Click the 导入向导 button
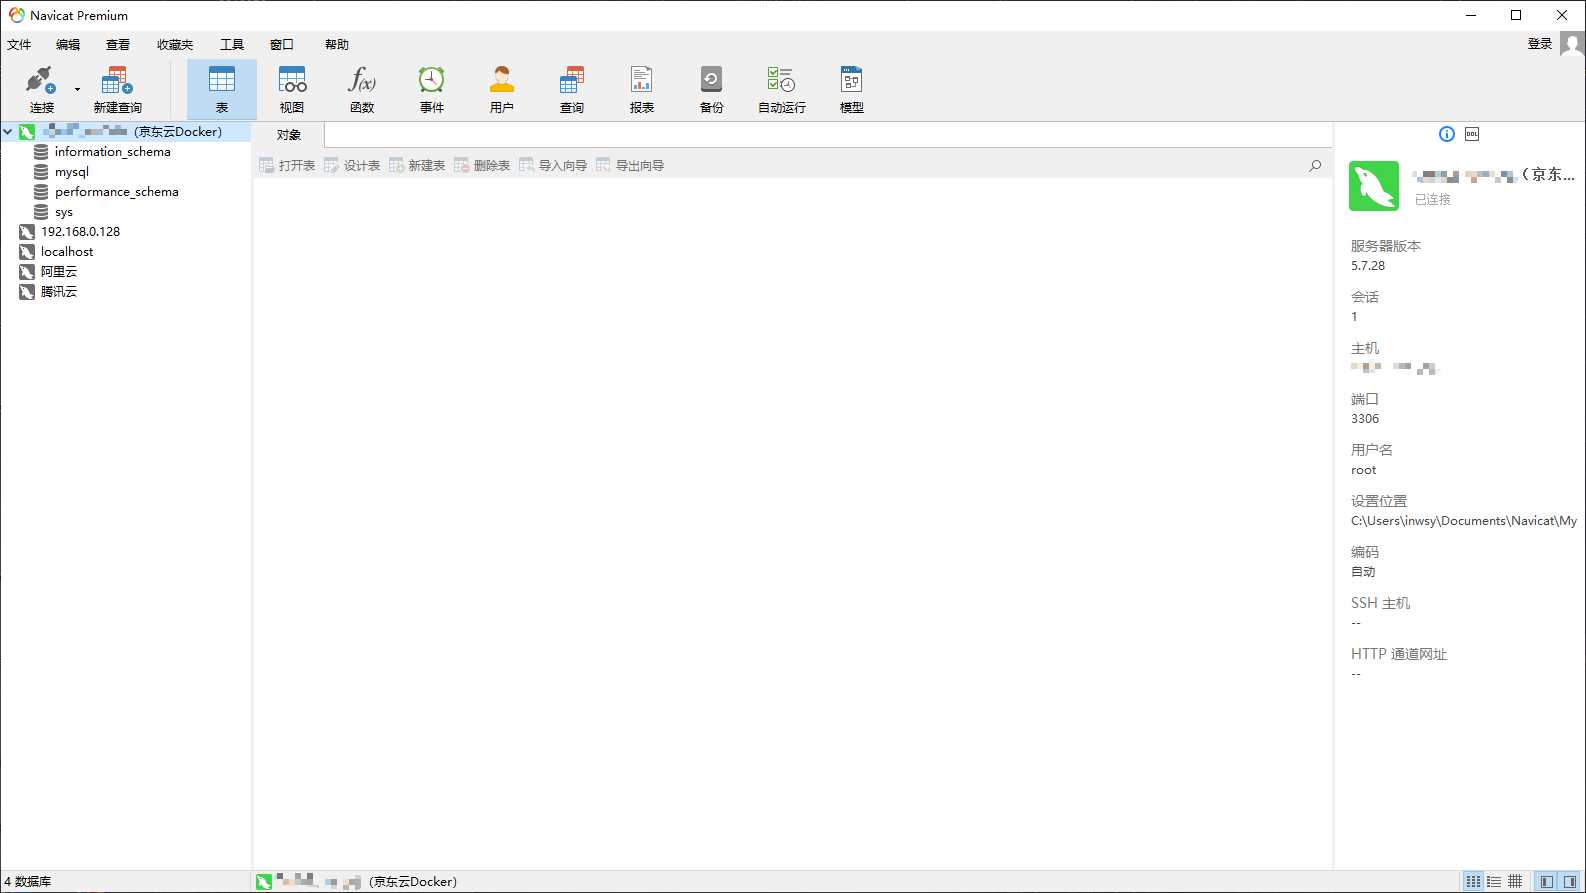1586x893 pixels. [x=553, y=166]
